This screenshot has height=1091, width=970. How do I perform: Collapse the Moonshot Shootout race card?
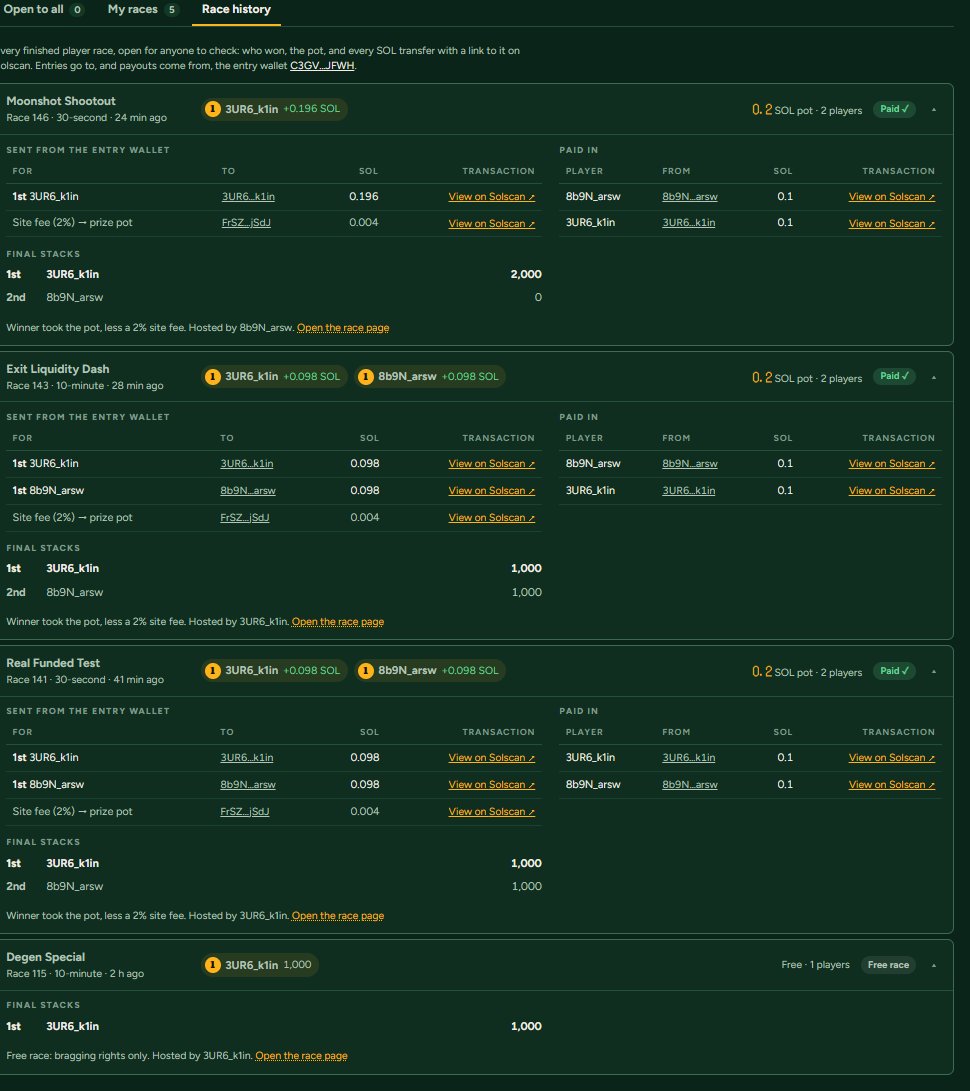coord(934,109)
